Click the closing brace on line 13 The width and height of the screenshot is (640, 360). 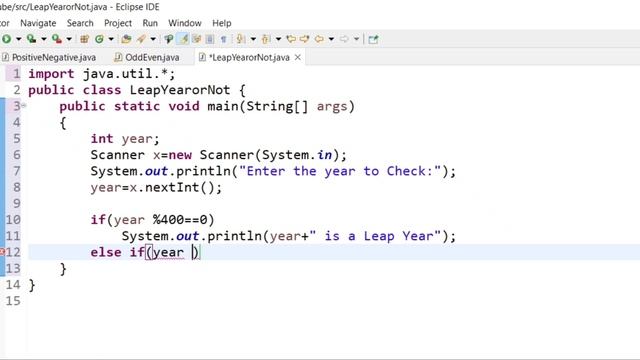tap(63, 269)
